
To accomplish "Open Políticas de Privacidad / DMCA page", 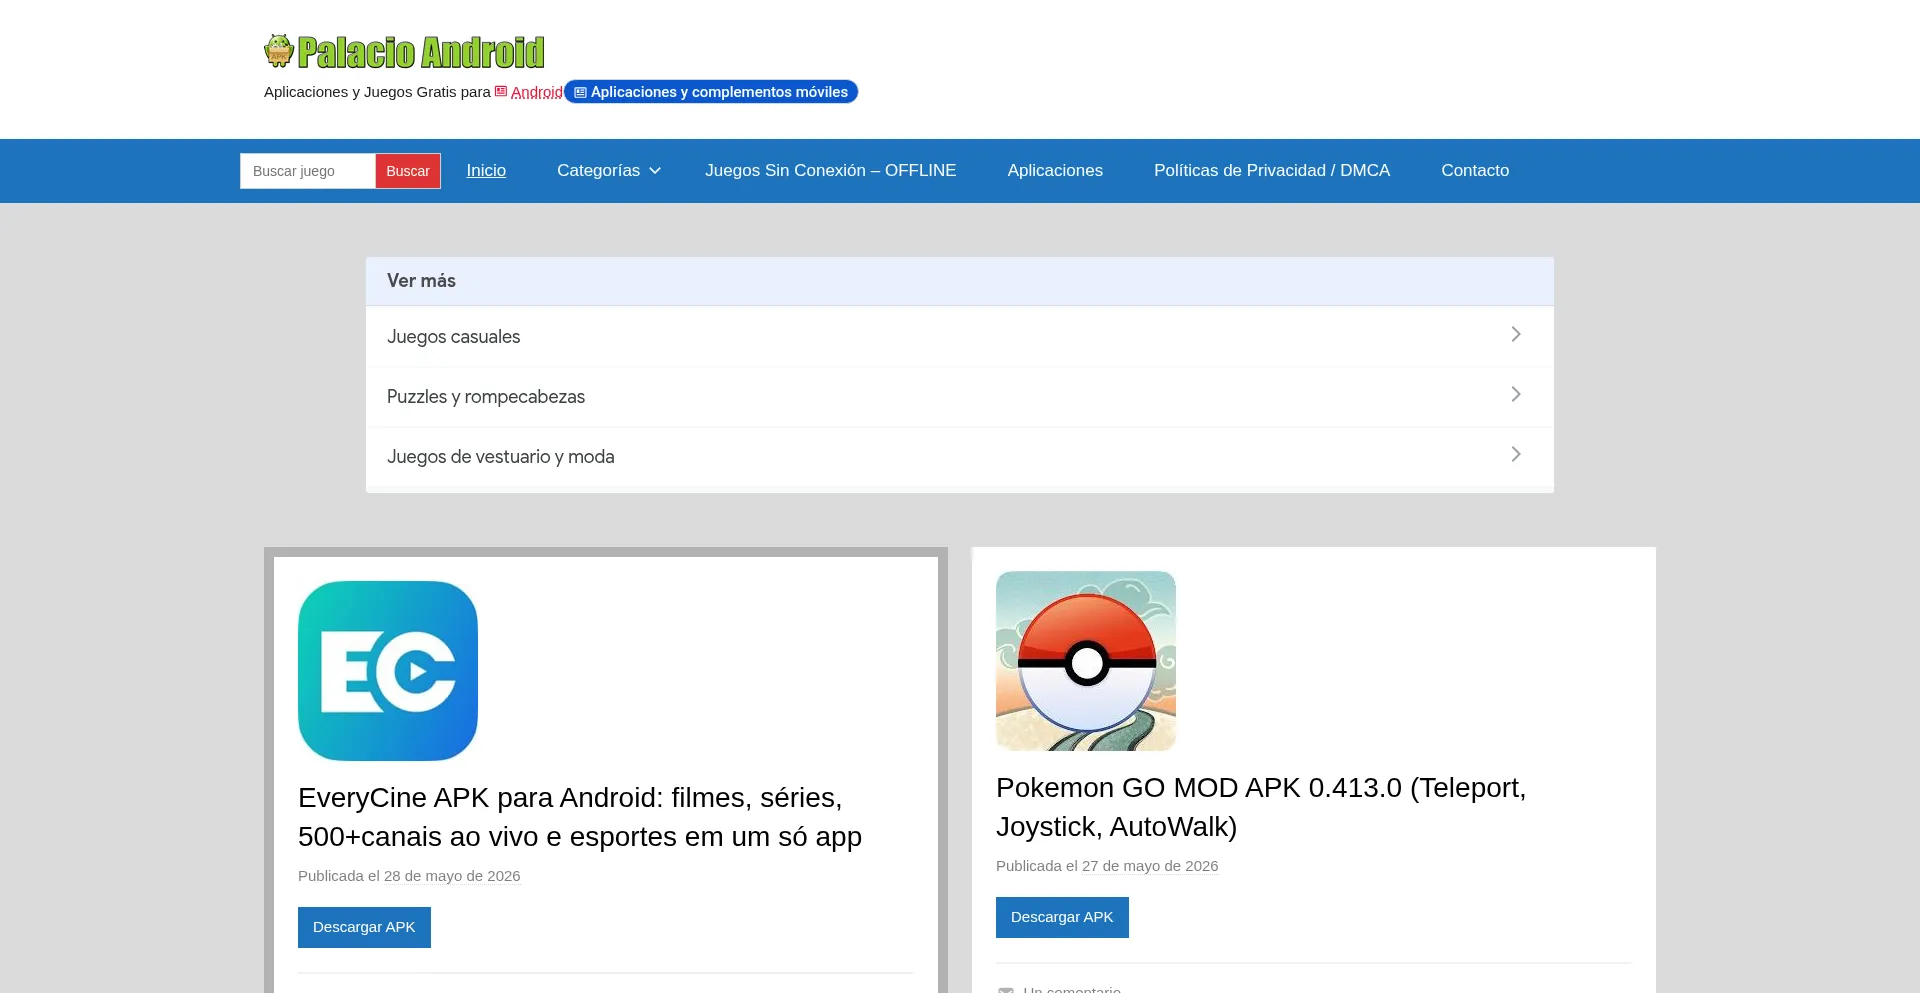I will click(1272, 171).
